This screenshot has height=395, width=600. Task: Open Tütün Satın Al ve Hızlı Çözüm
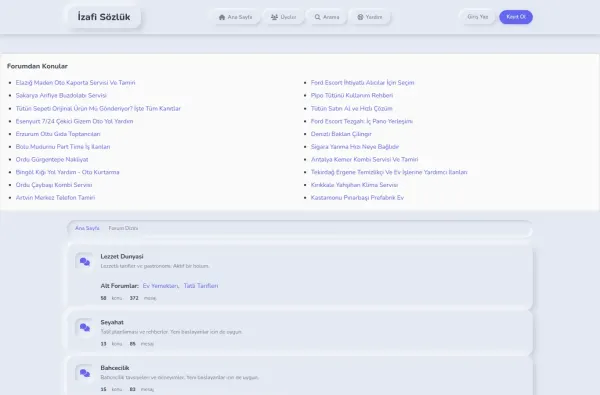point(352,108)
